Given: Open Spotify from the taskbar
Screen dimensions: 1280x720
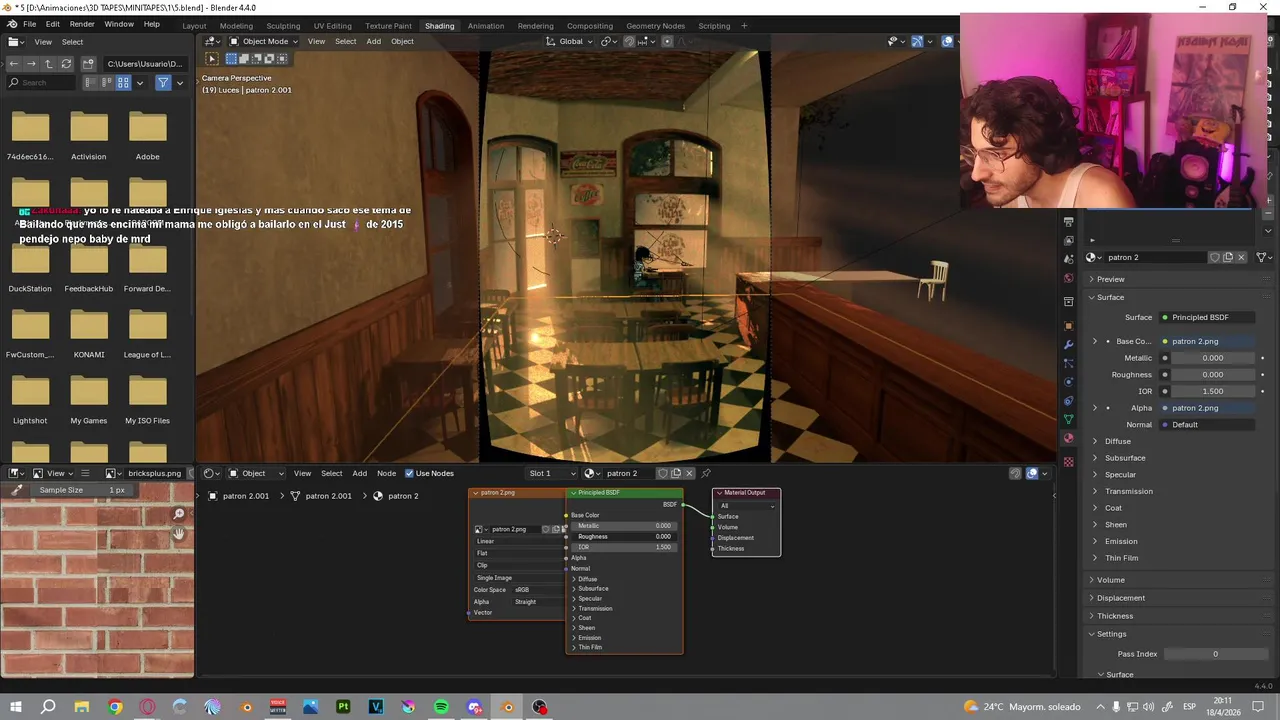Looking at the screenshot, I should point(441,707).
